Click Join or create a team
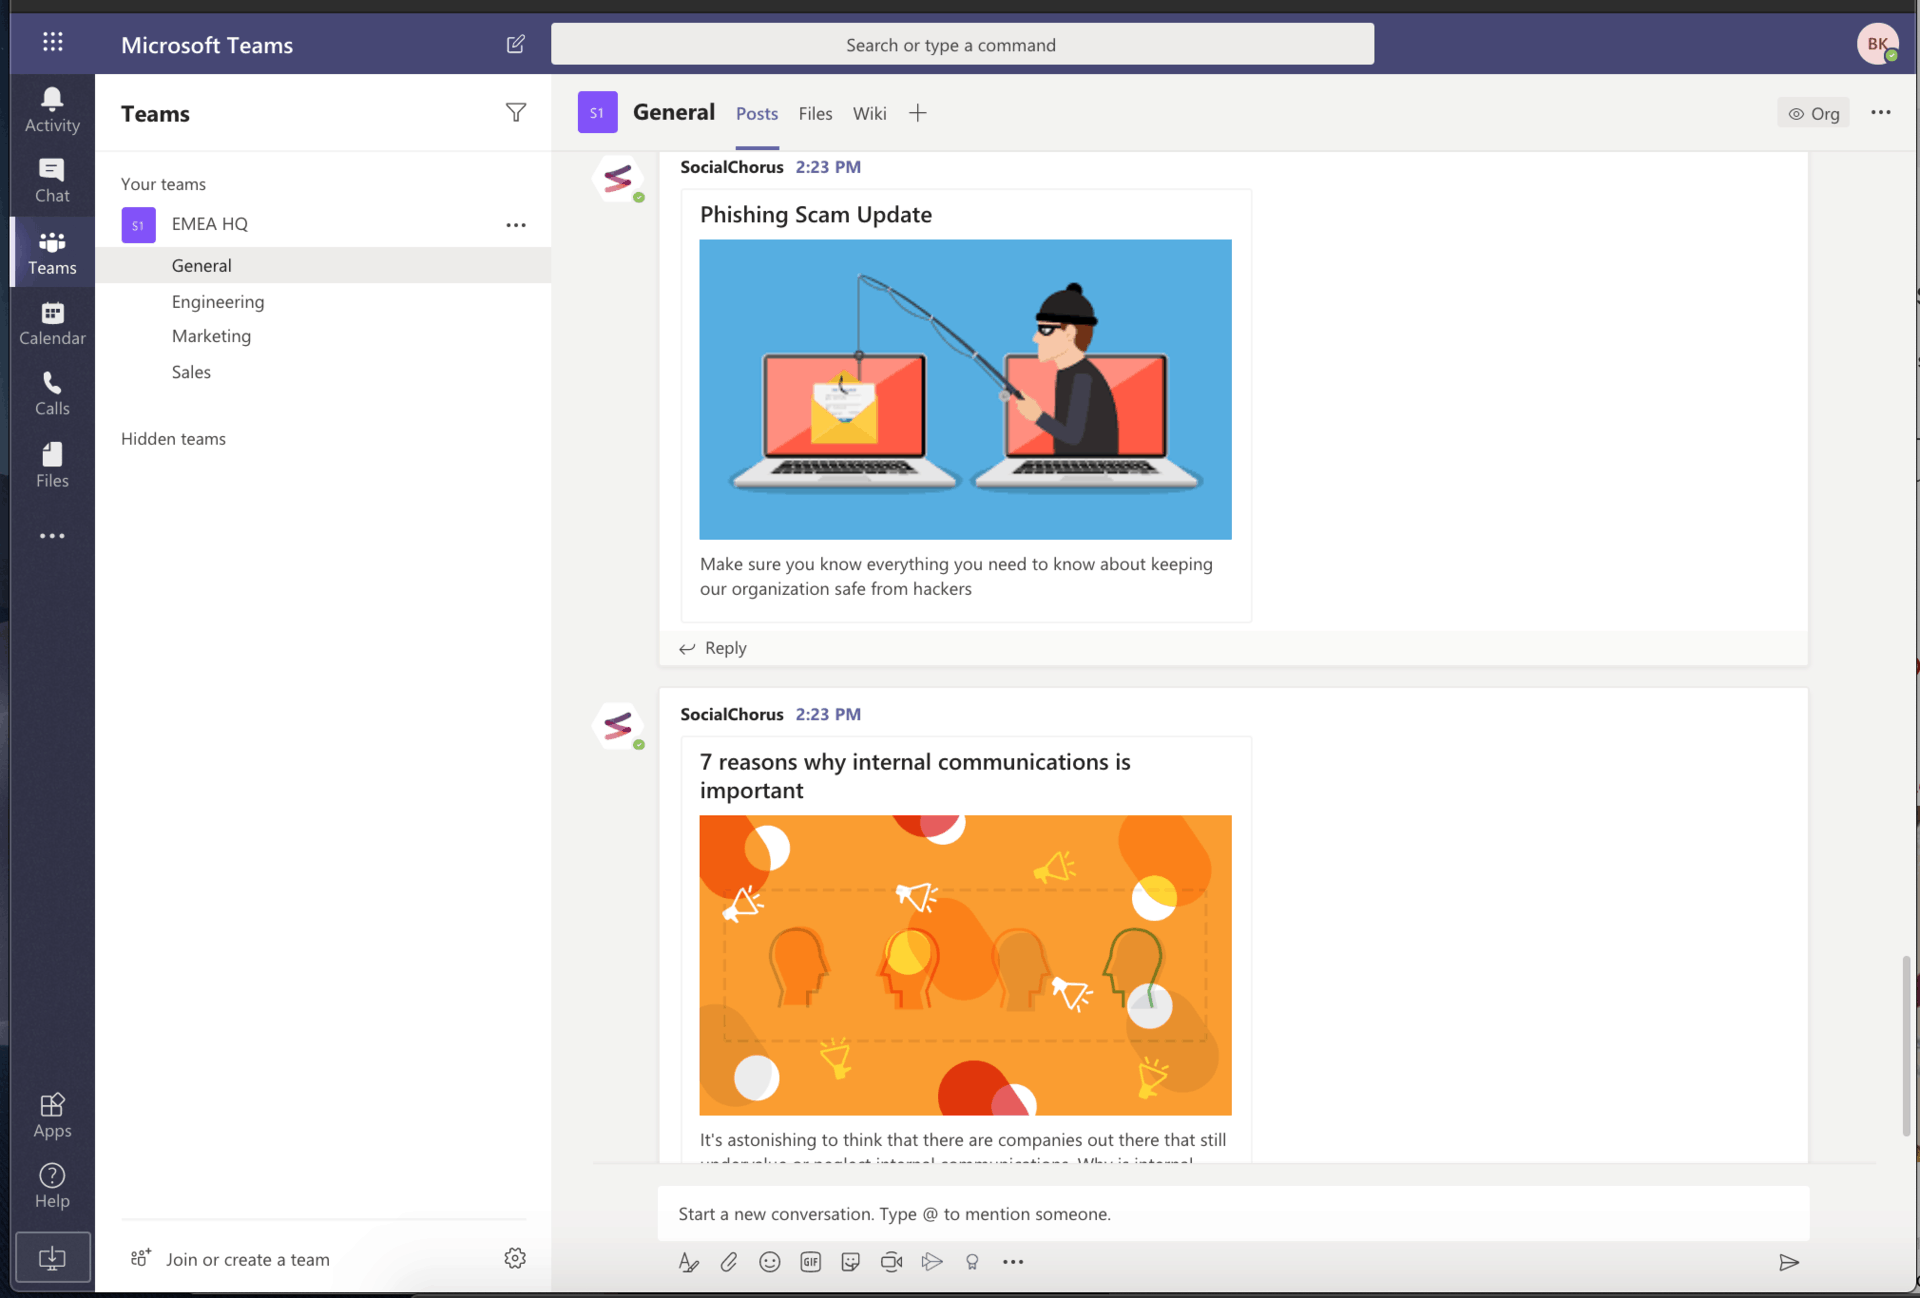This screenshot has width=1920, height=1298. [247, 1259]
